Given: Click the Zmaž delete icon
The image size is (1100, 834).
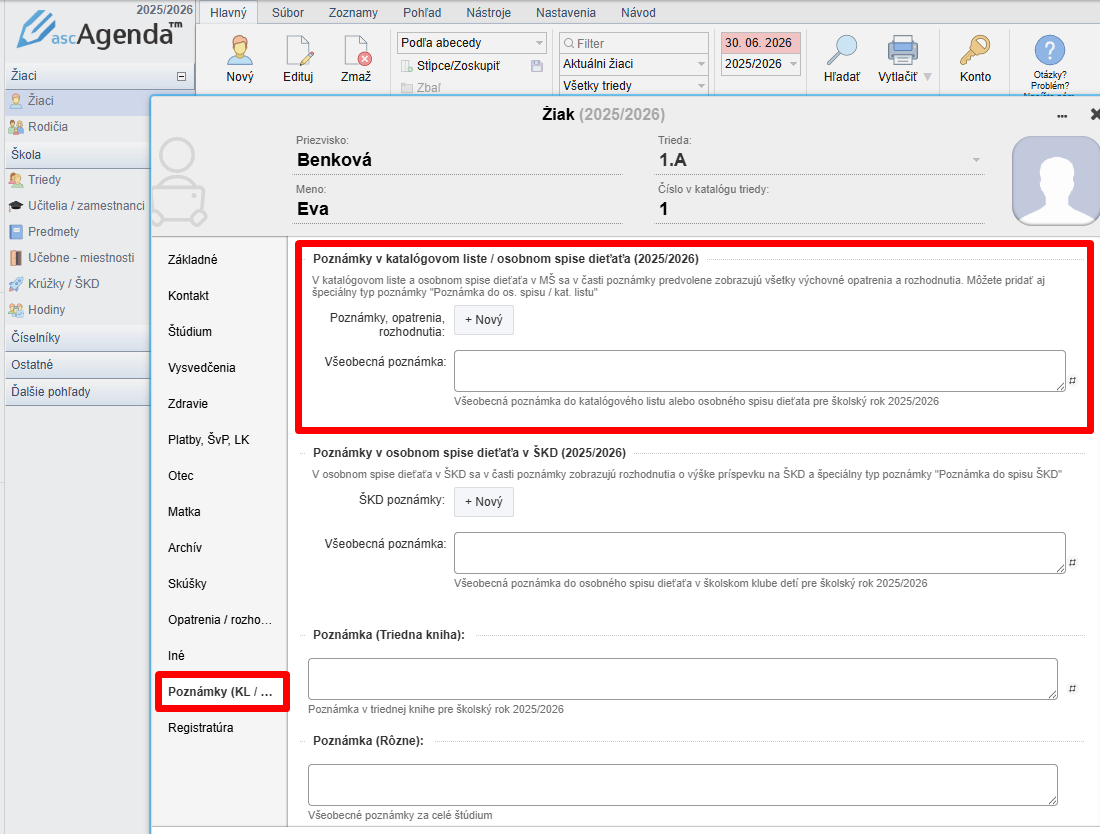Looking at the screenshot, I should click(x=356, y=51).
